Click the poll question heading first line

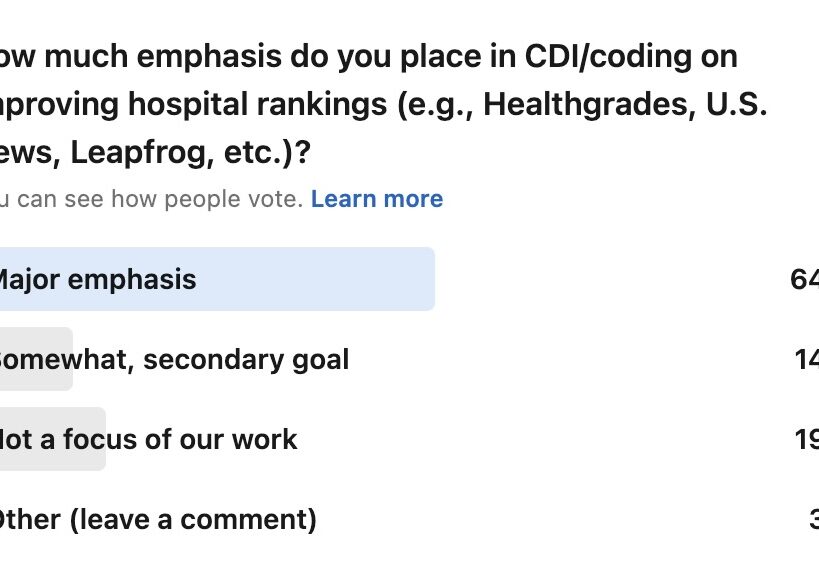[x=368, y=56]
